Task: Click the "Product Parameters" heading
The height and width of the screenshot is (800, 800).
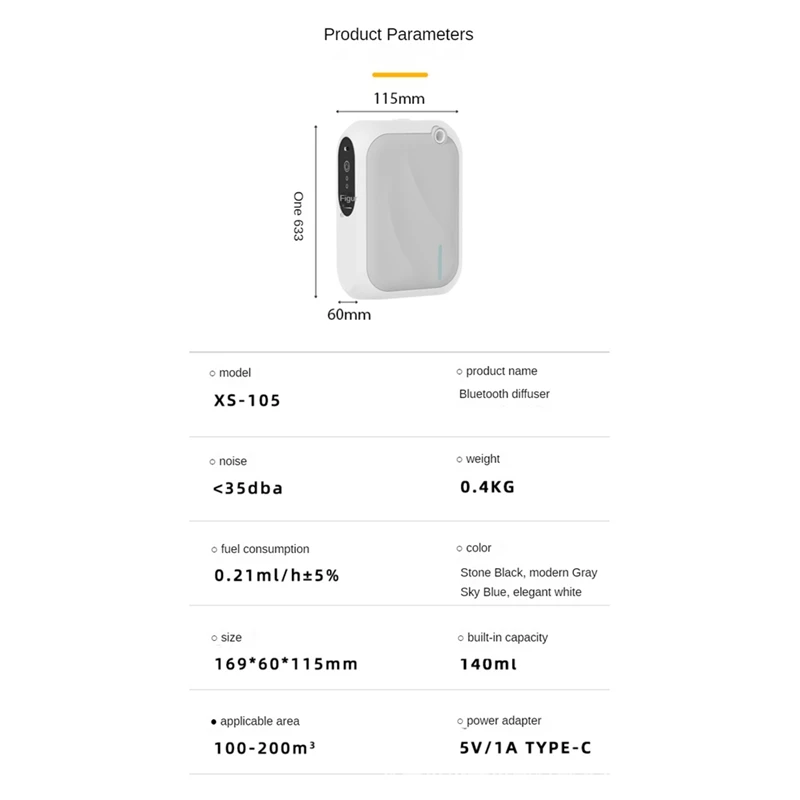Action: (x=398, y=35)
